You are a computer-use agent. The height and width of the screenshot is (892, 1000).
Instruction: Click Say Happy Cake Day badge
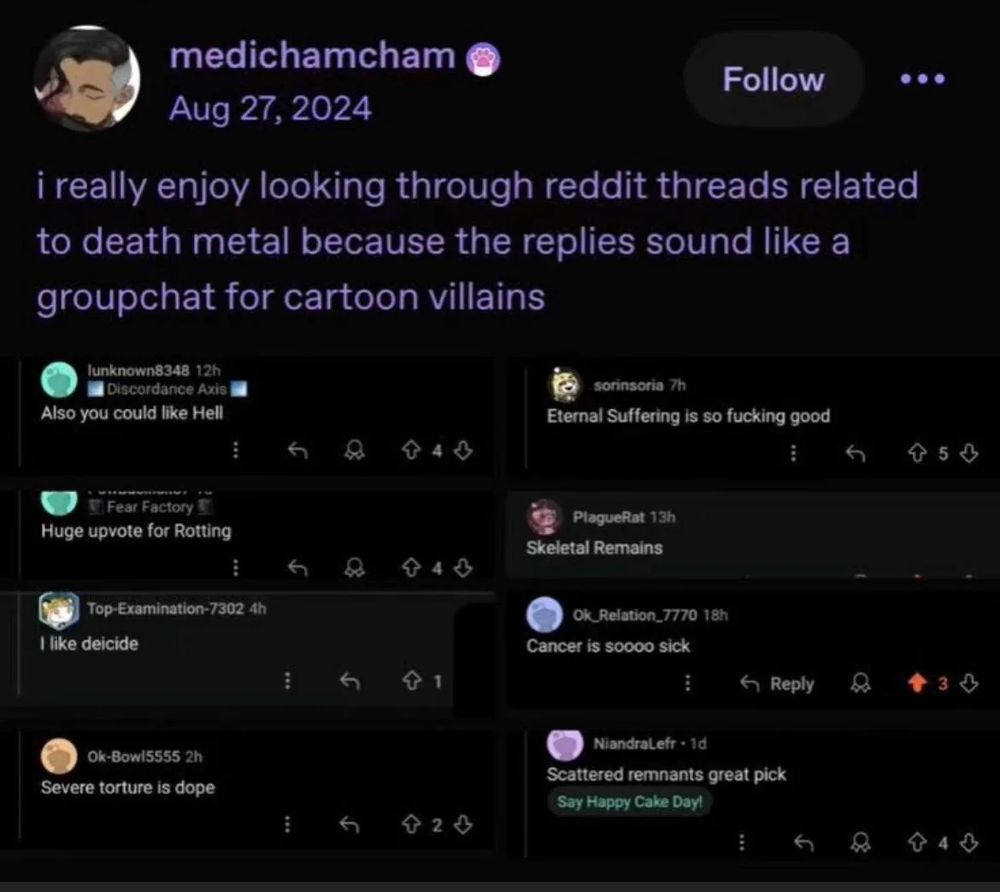[x=629, y=802]
